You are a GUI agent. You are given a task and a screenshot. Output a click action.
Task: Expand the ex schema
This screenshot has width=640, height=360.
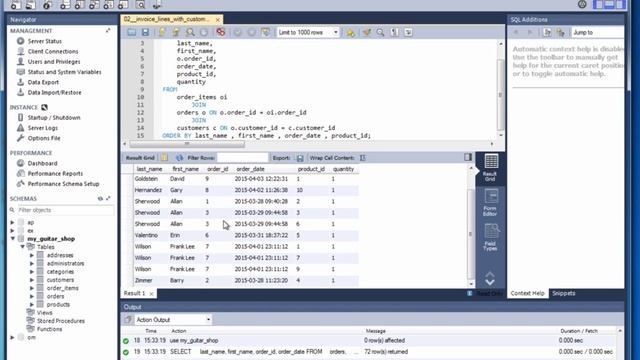coord(12,231)
